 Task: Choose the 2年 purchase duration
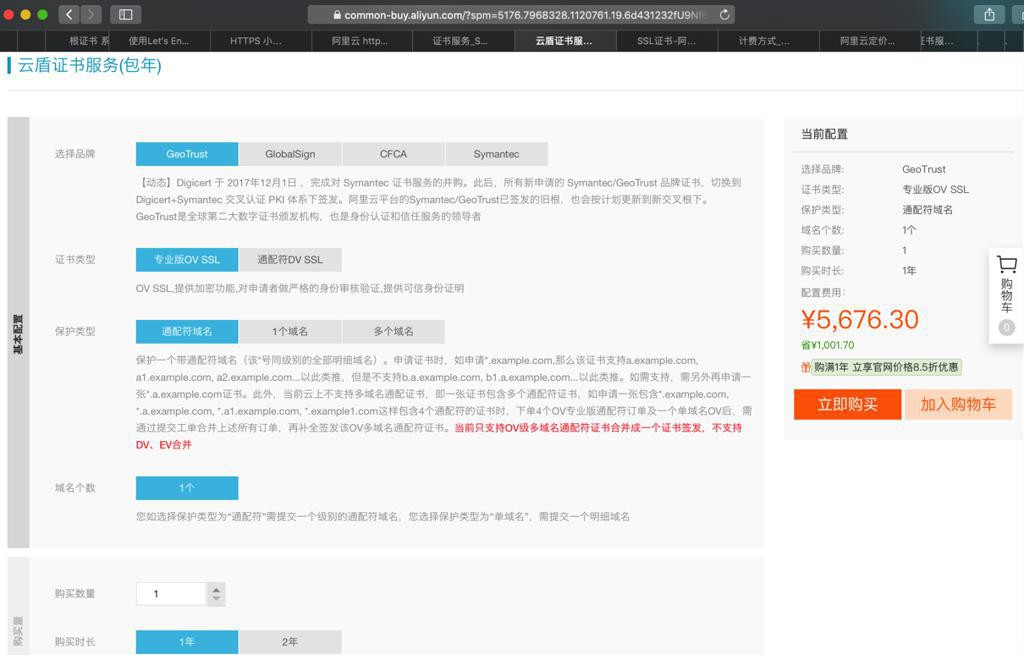point(290,642)
